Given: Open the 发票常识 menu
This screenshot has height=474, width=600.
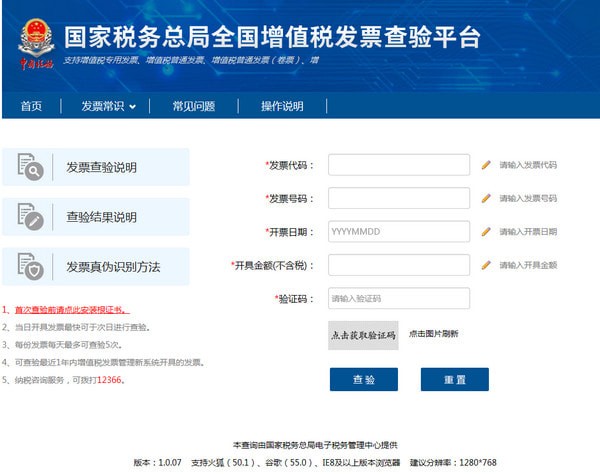Looking at the screenshot, I should coord(103,106).
